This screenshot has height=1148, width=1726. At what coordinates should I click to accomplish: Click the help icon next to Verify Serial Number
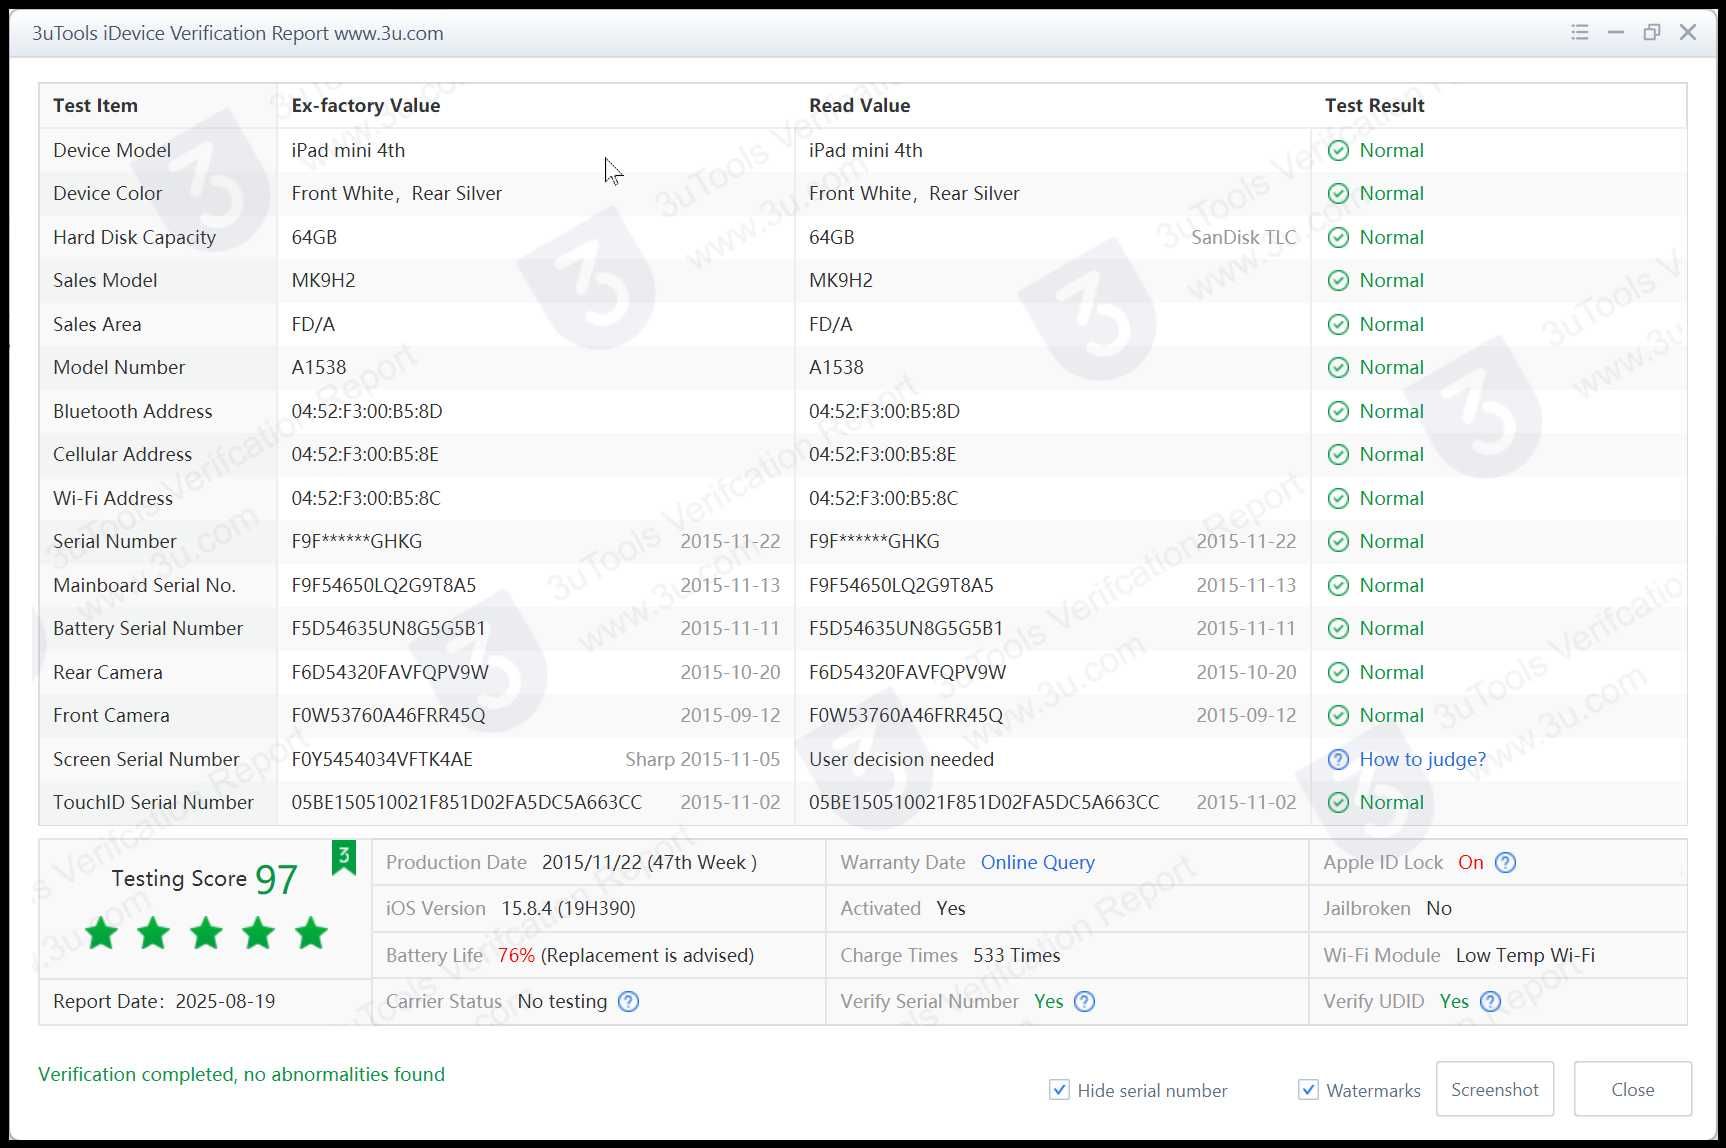coord(1084,1001)
